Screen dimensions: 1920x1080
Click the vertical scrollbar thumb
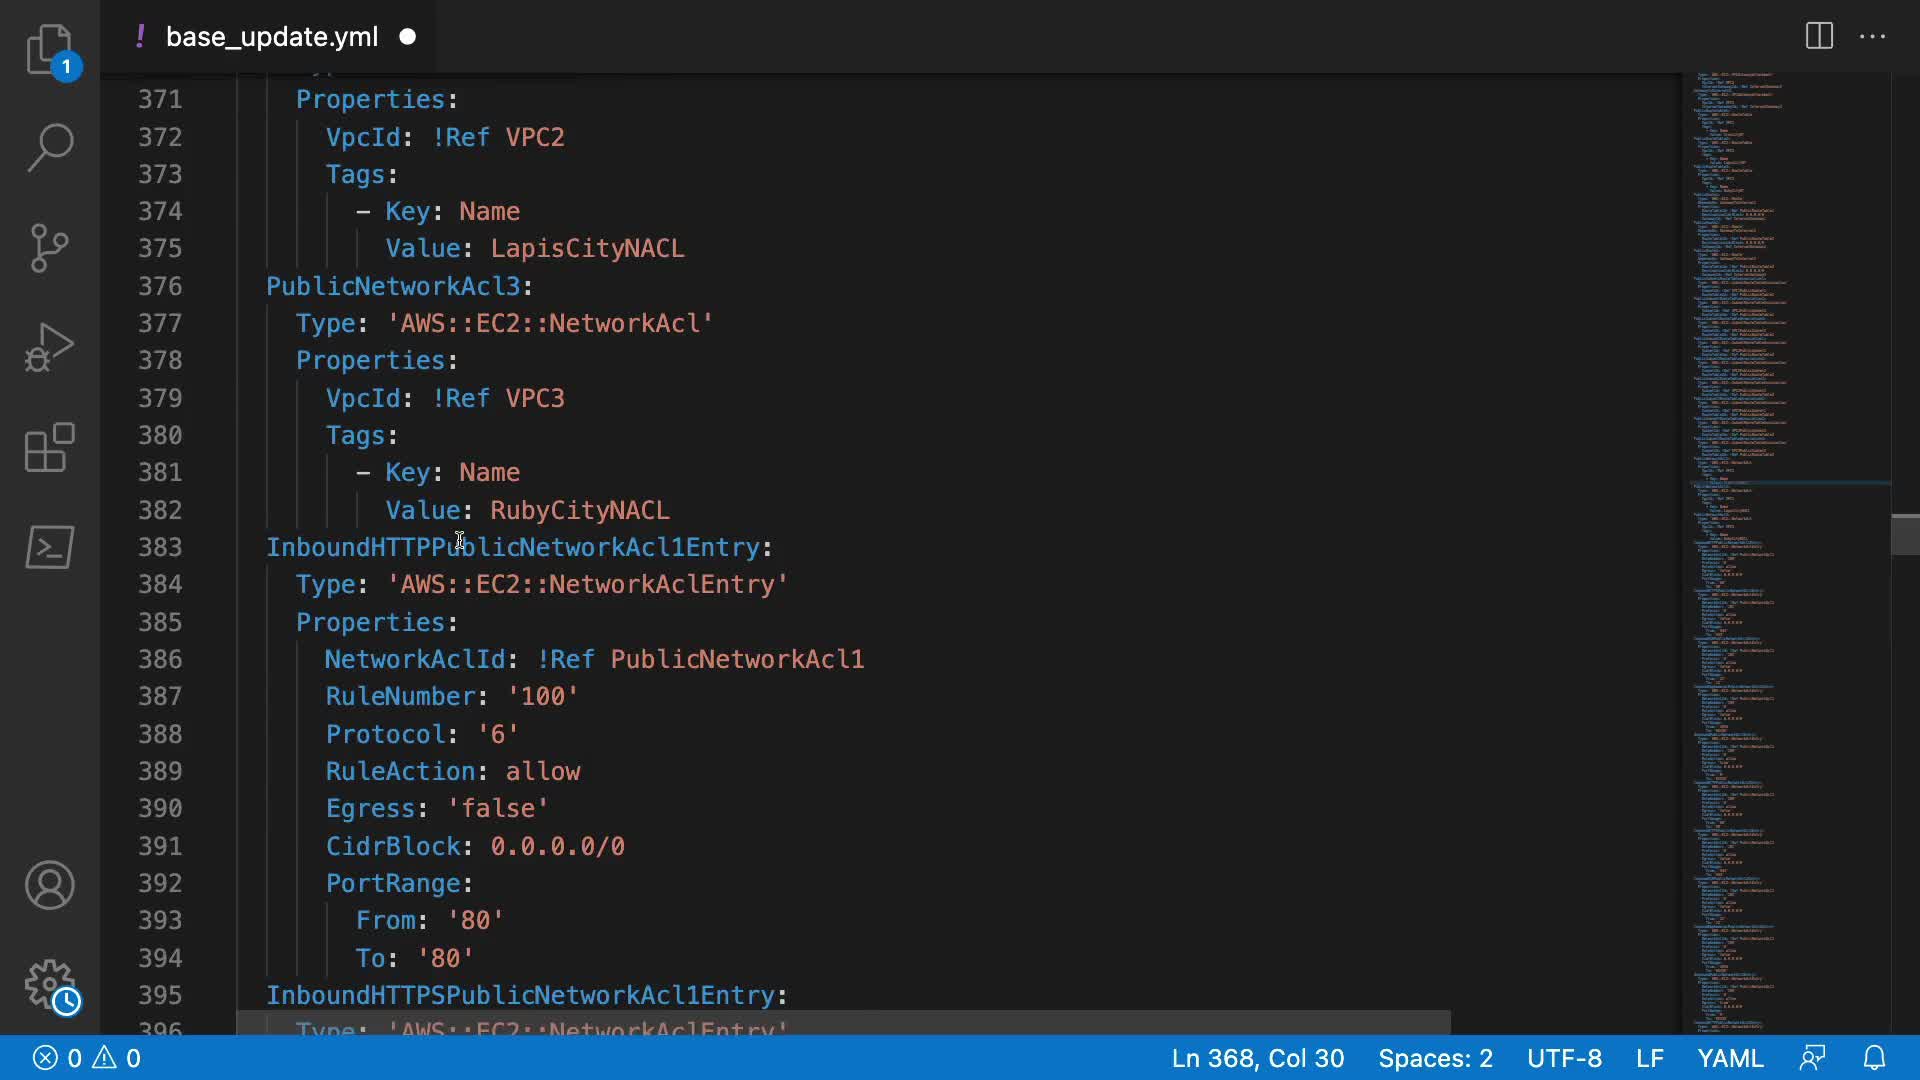pyautogui.click(x=1904, y=534)
